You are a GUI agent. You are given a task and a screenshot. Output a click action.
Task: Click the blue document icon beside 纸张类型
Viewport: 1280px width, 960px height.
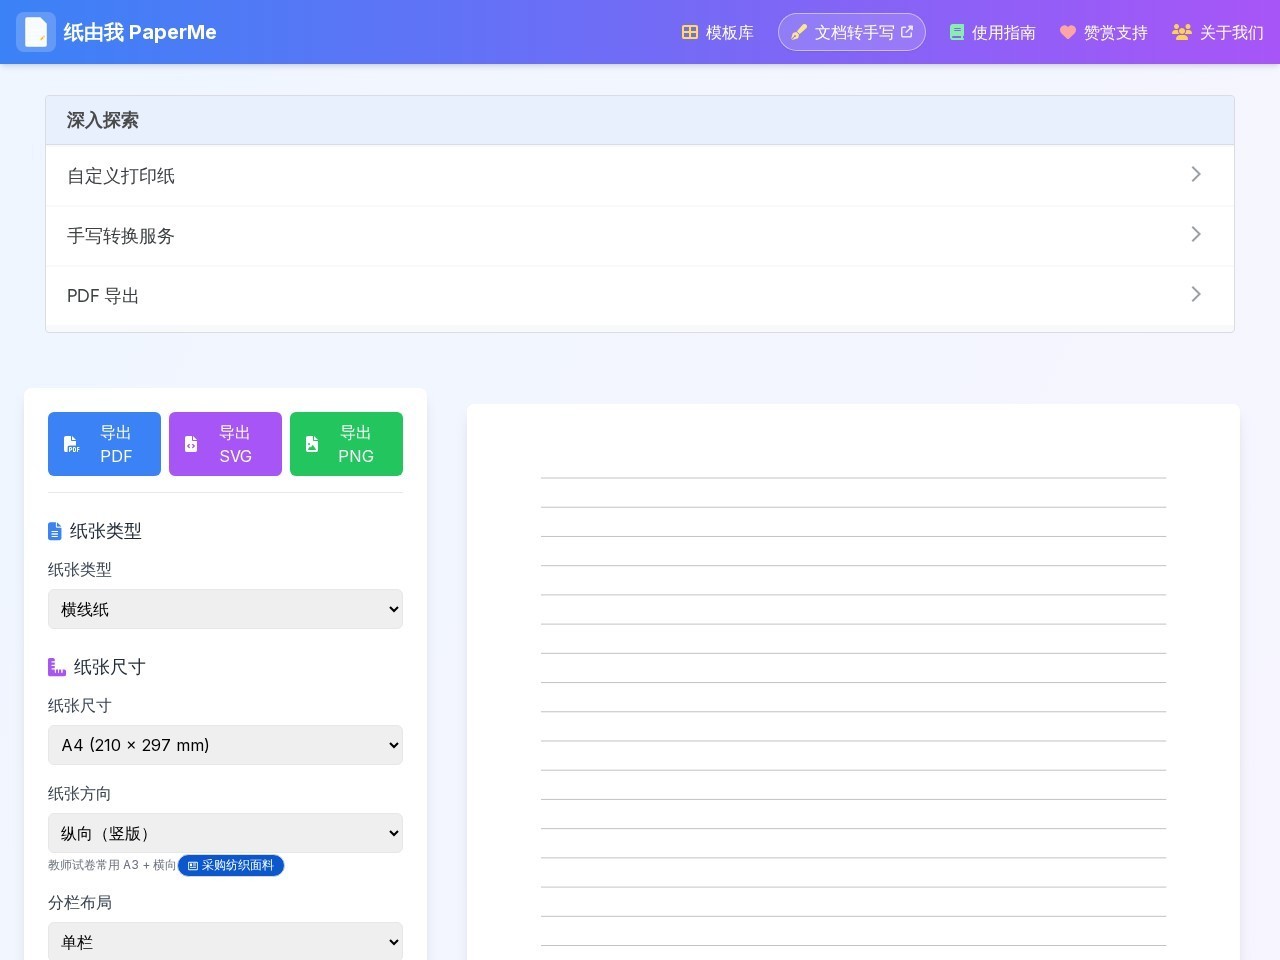click(x=55, y=531)
